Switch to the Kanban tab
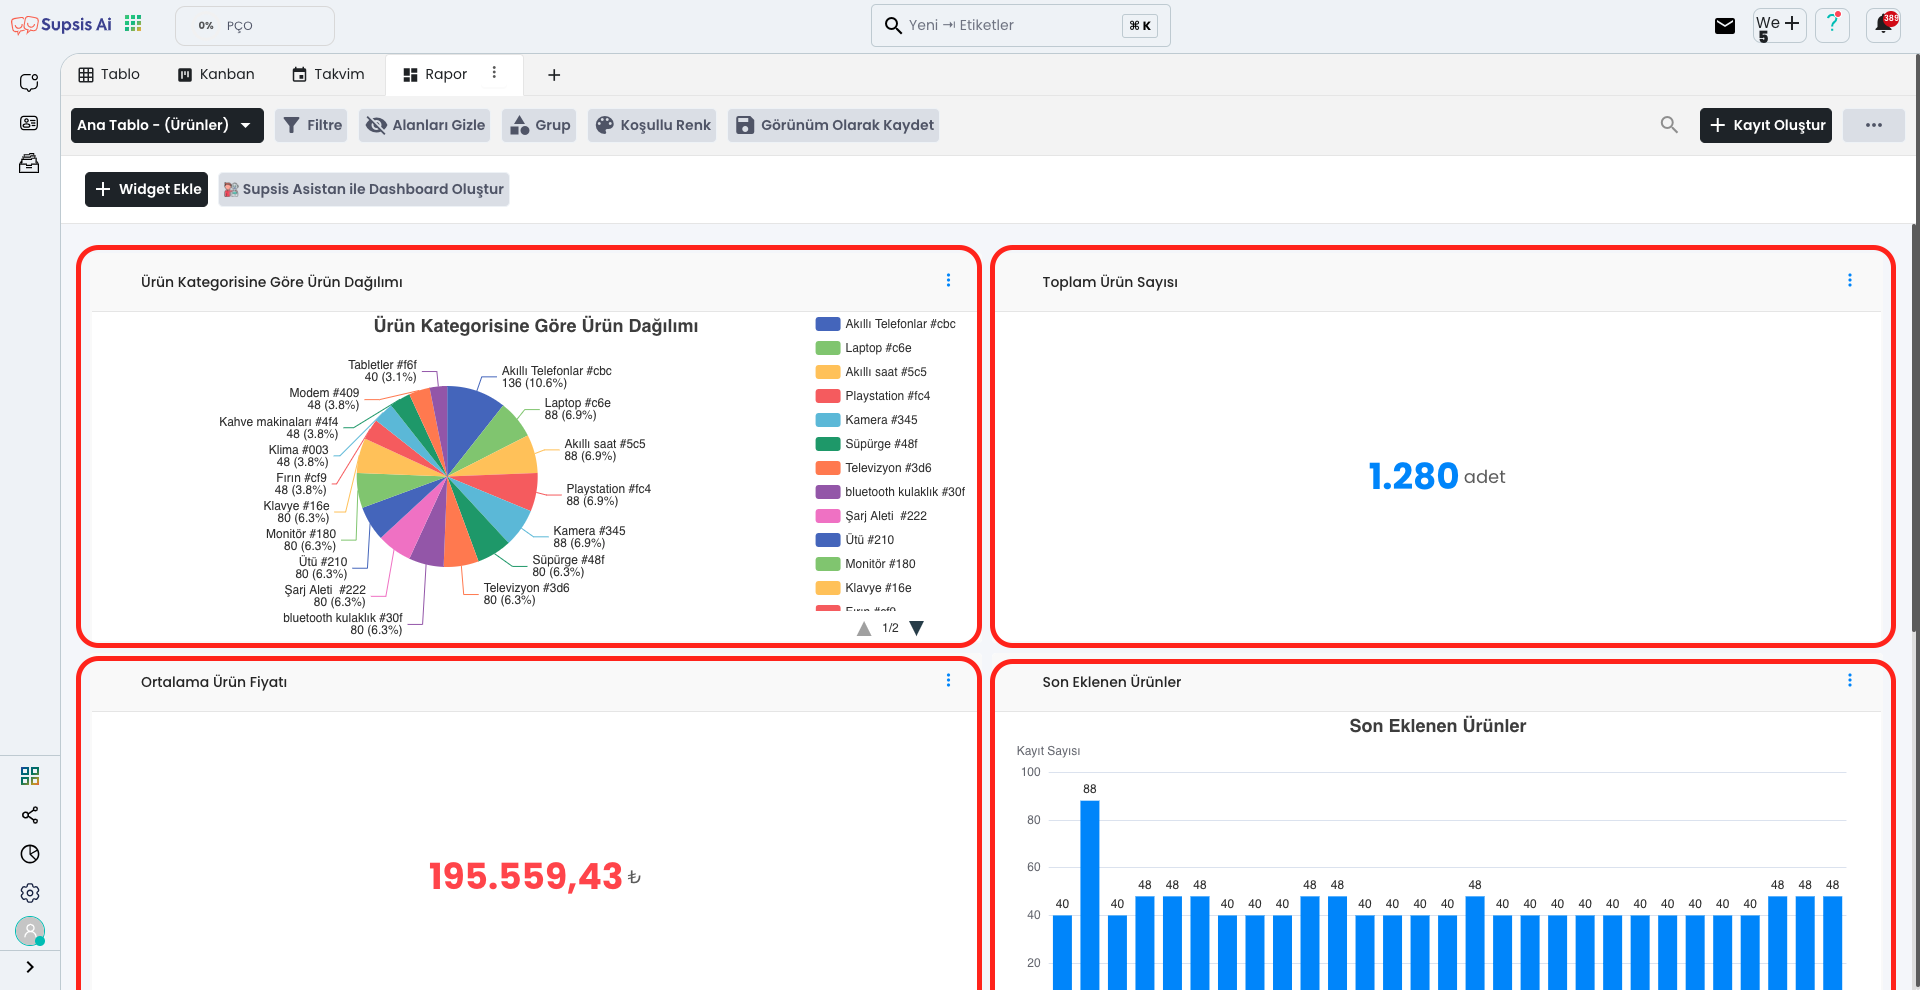 coord(216,75)
